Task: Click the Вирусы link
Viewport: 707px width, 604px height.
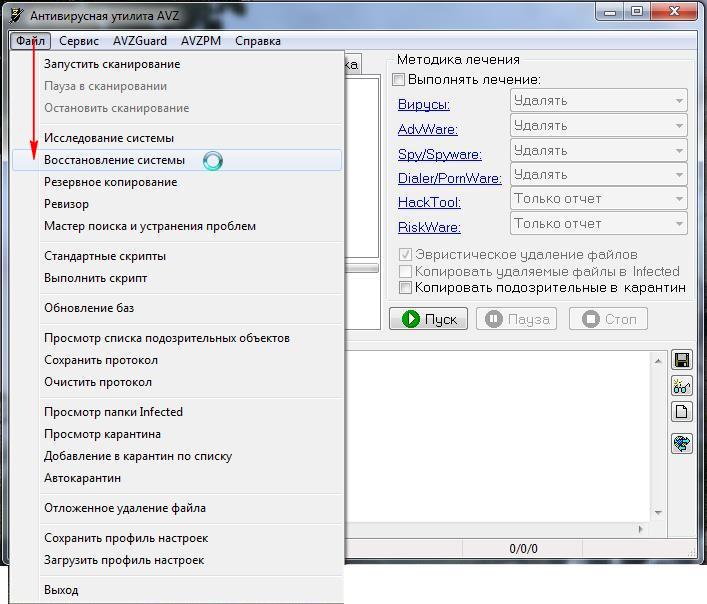Action: (x=424, y=105)
